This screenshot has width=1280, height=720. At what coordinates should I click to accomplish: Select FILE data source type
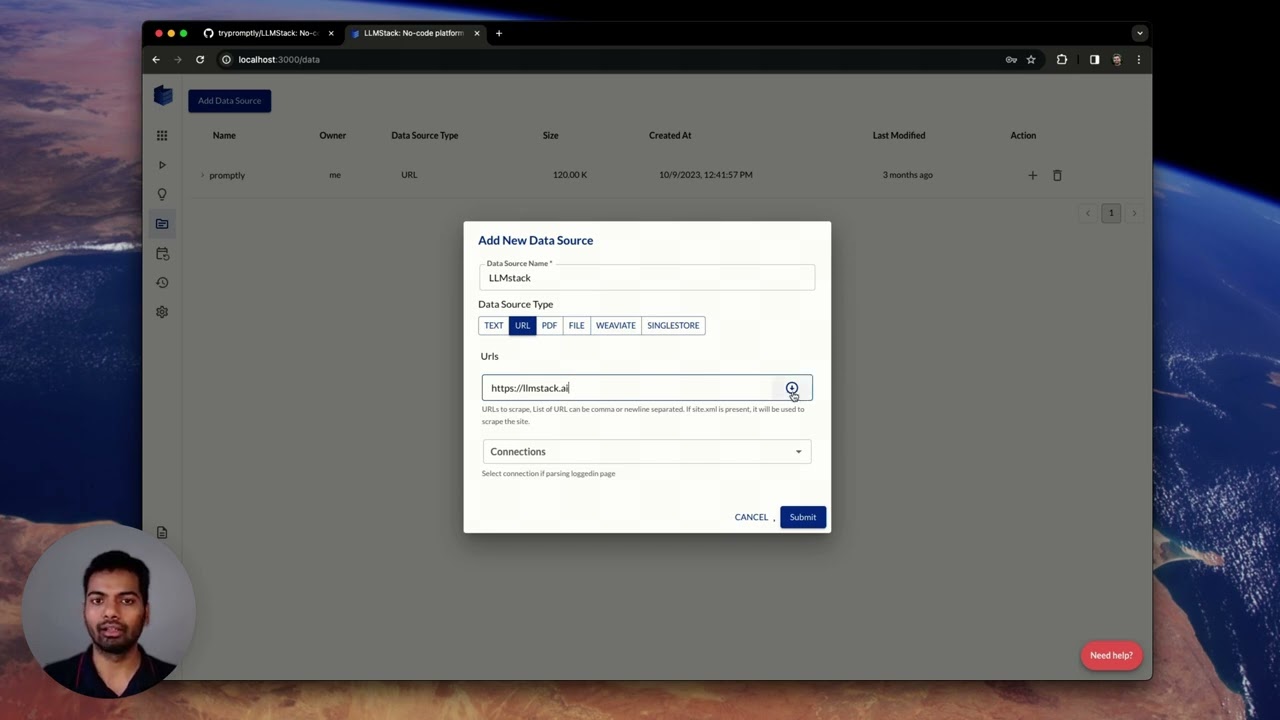click(x=577, y=325)
